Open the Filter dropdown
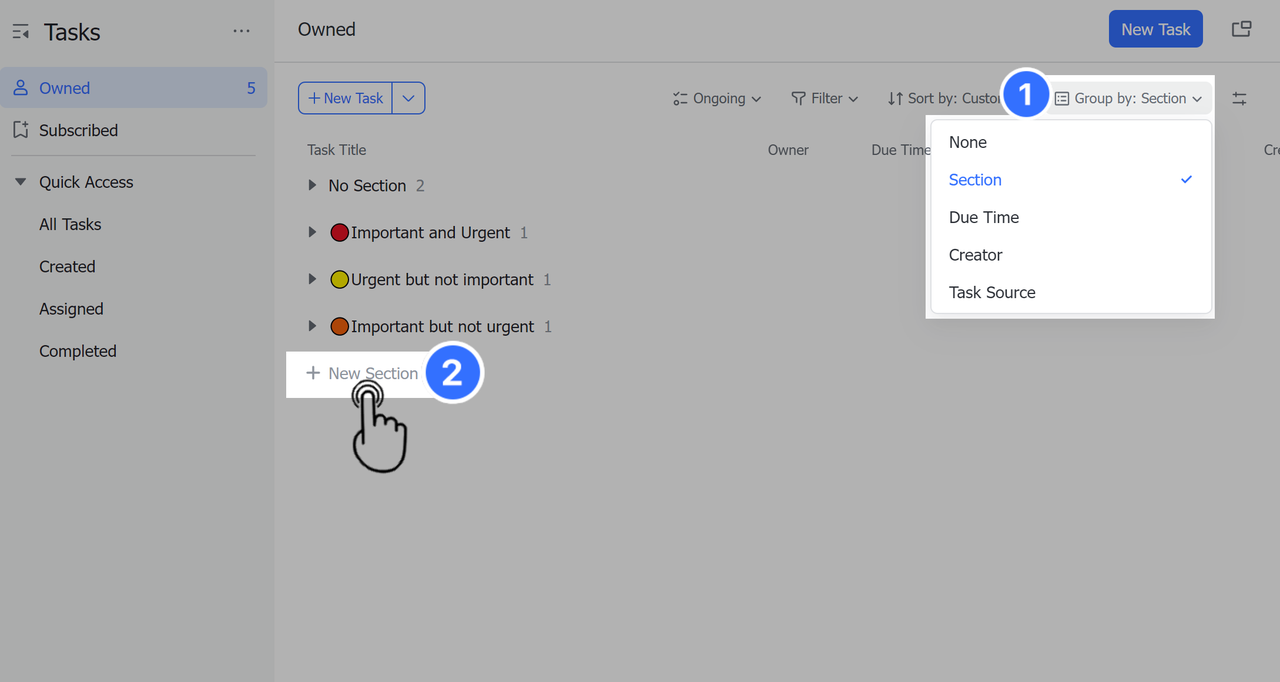Viewport: 1280px width, 682px height. click(x=825, y=98)
